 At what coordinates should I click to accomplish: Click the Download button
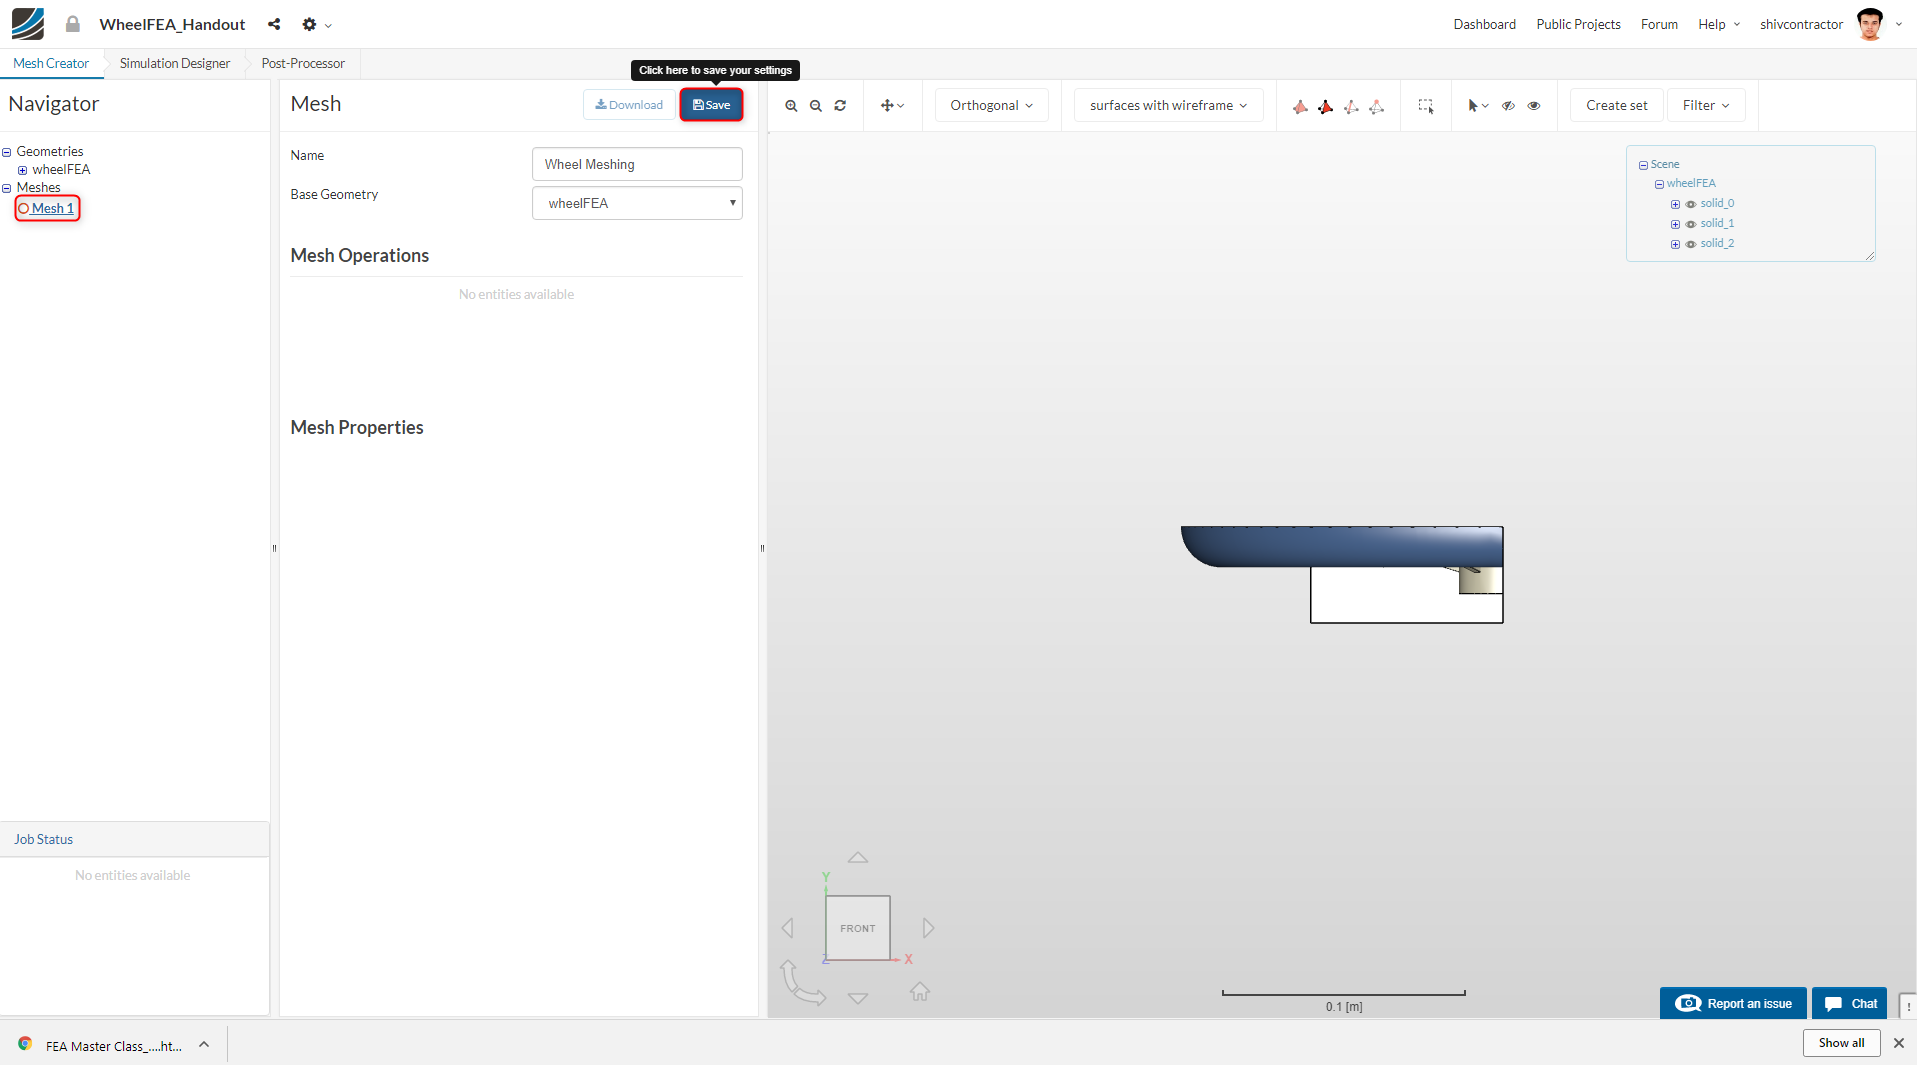[629, 105]
